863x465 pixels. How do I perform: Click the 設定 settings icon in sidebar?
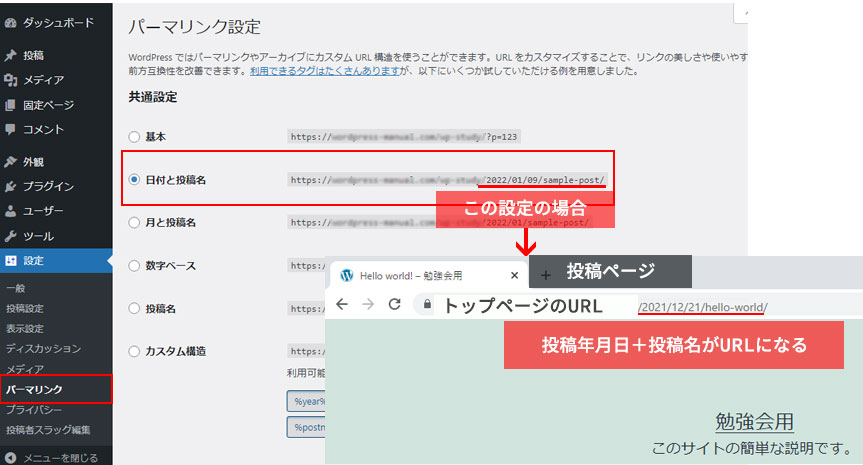(10, 261)
